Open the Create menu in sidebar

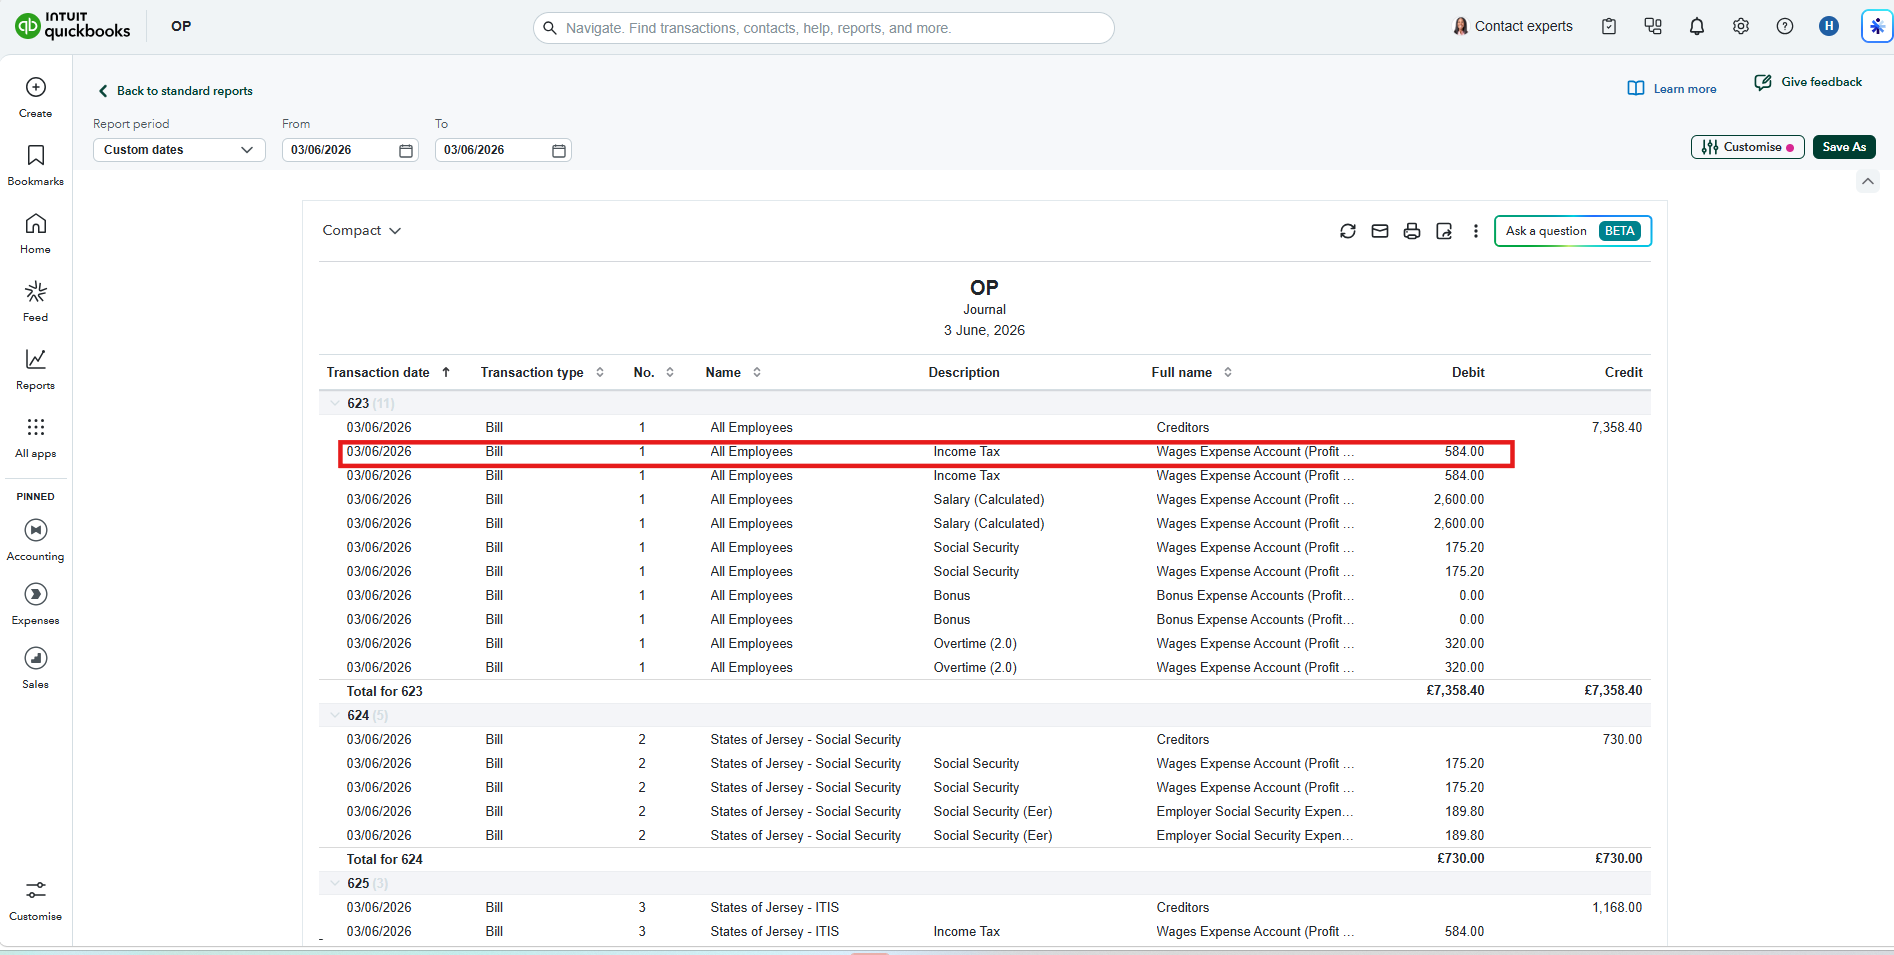36,98
